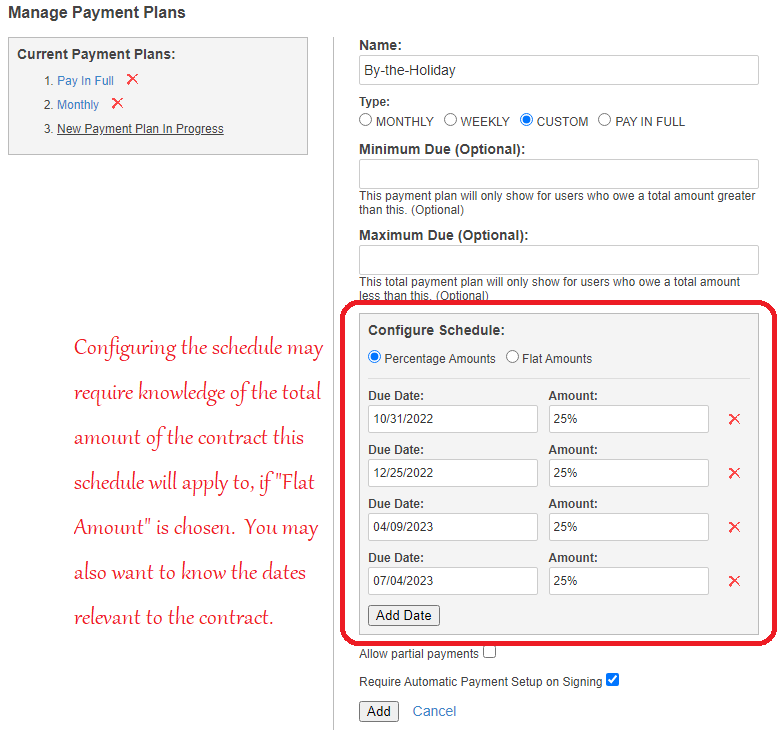The height and width of the screenshot is (730, 781).
Task: Click the Add button to save plan
Action: tap(379, 711)
